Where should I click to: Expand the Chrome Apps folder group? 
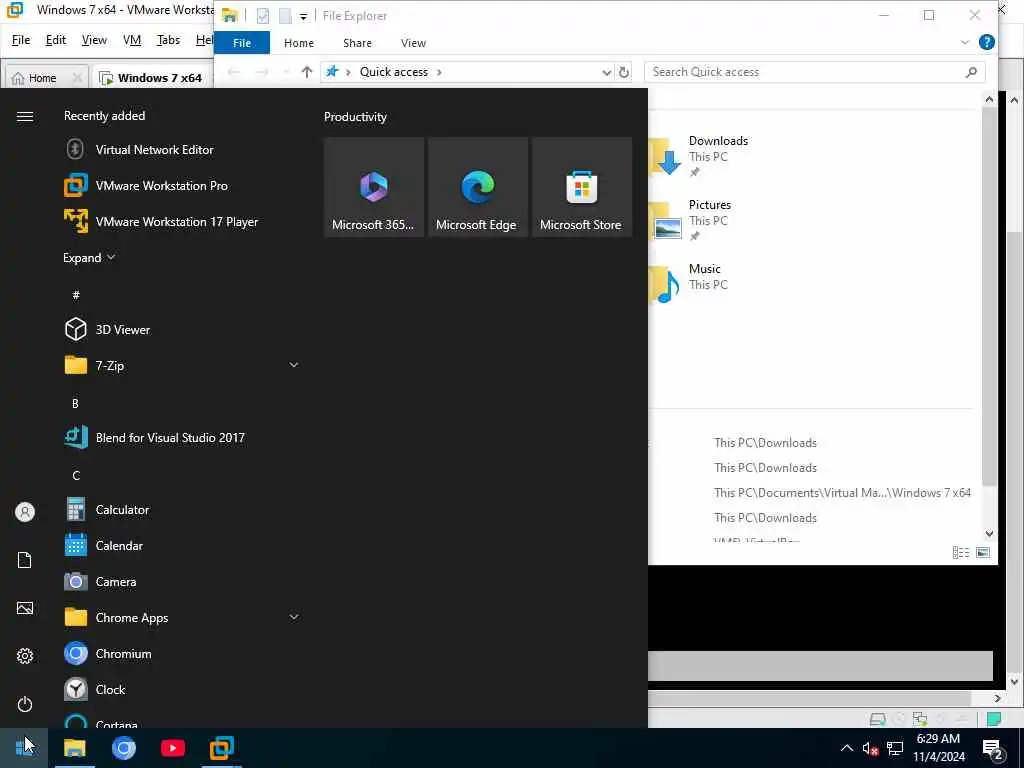pyautogui.click(x=294, y=616)
